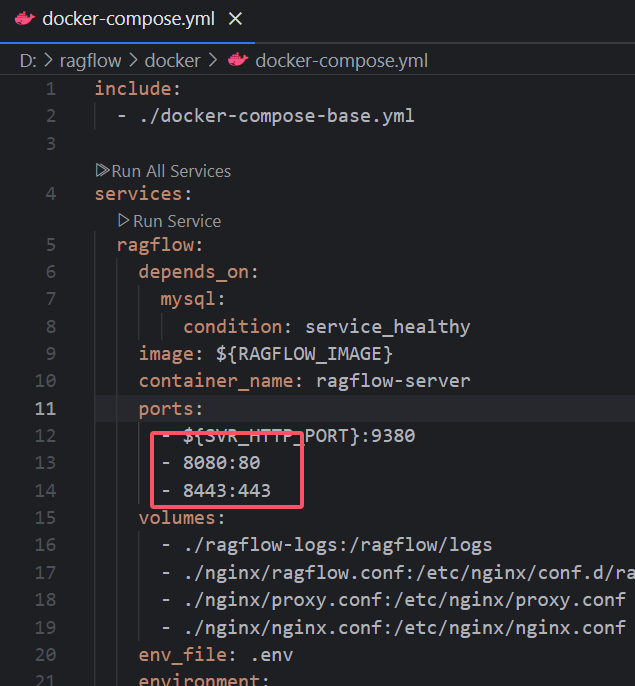Click Run All Services code lens

(171, 171)
